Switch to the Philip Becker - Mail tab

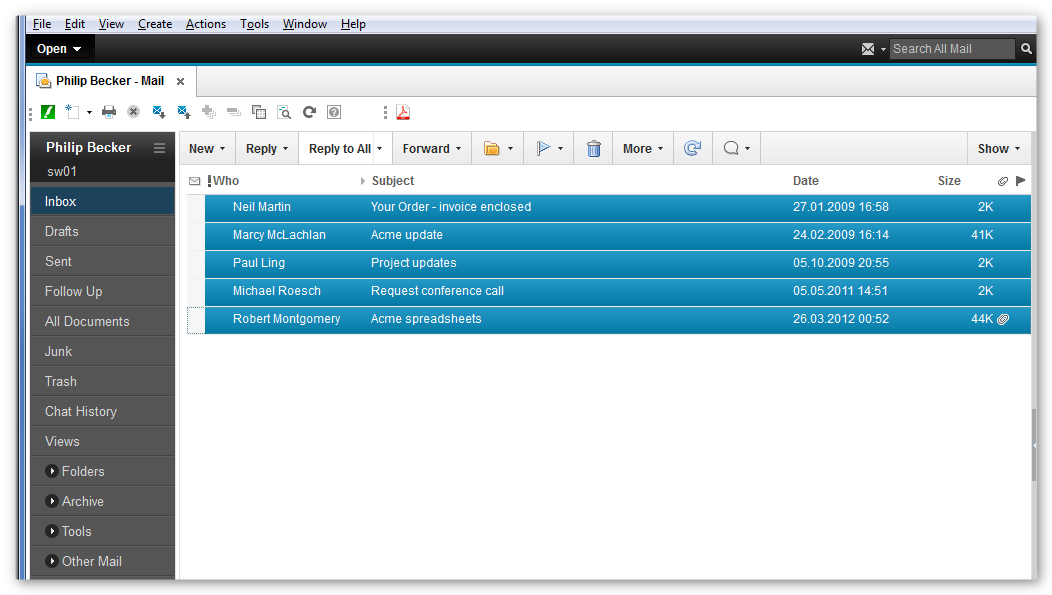112,81
